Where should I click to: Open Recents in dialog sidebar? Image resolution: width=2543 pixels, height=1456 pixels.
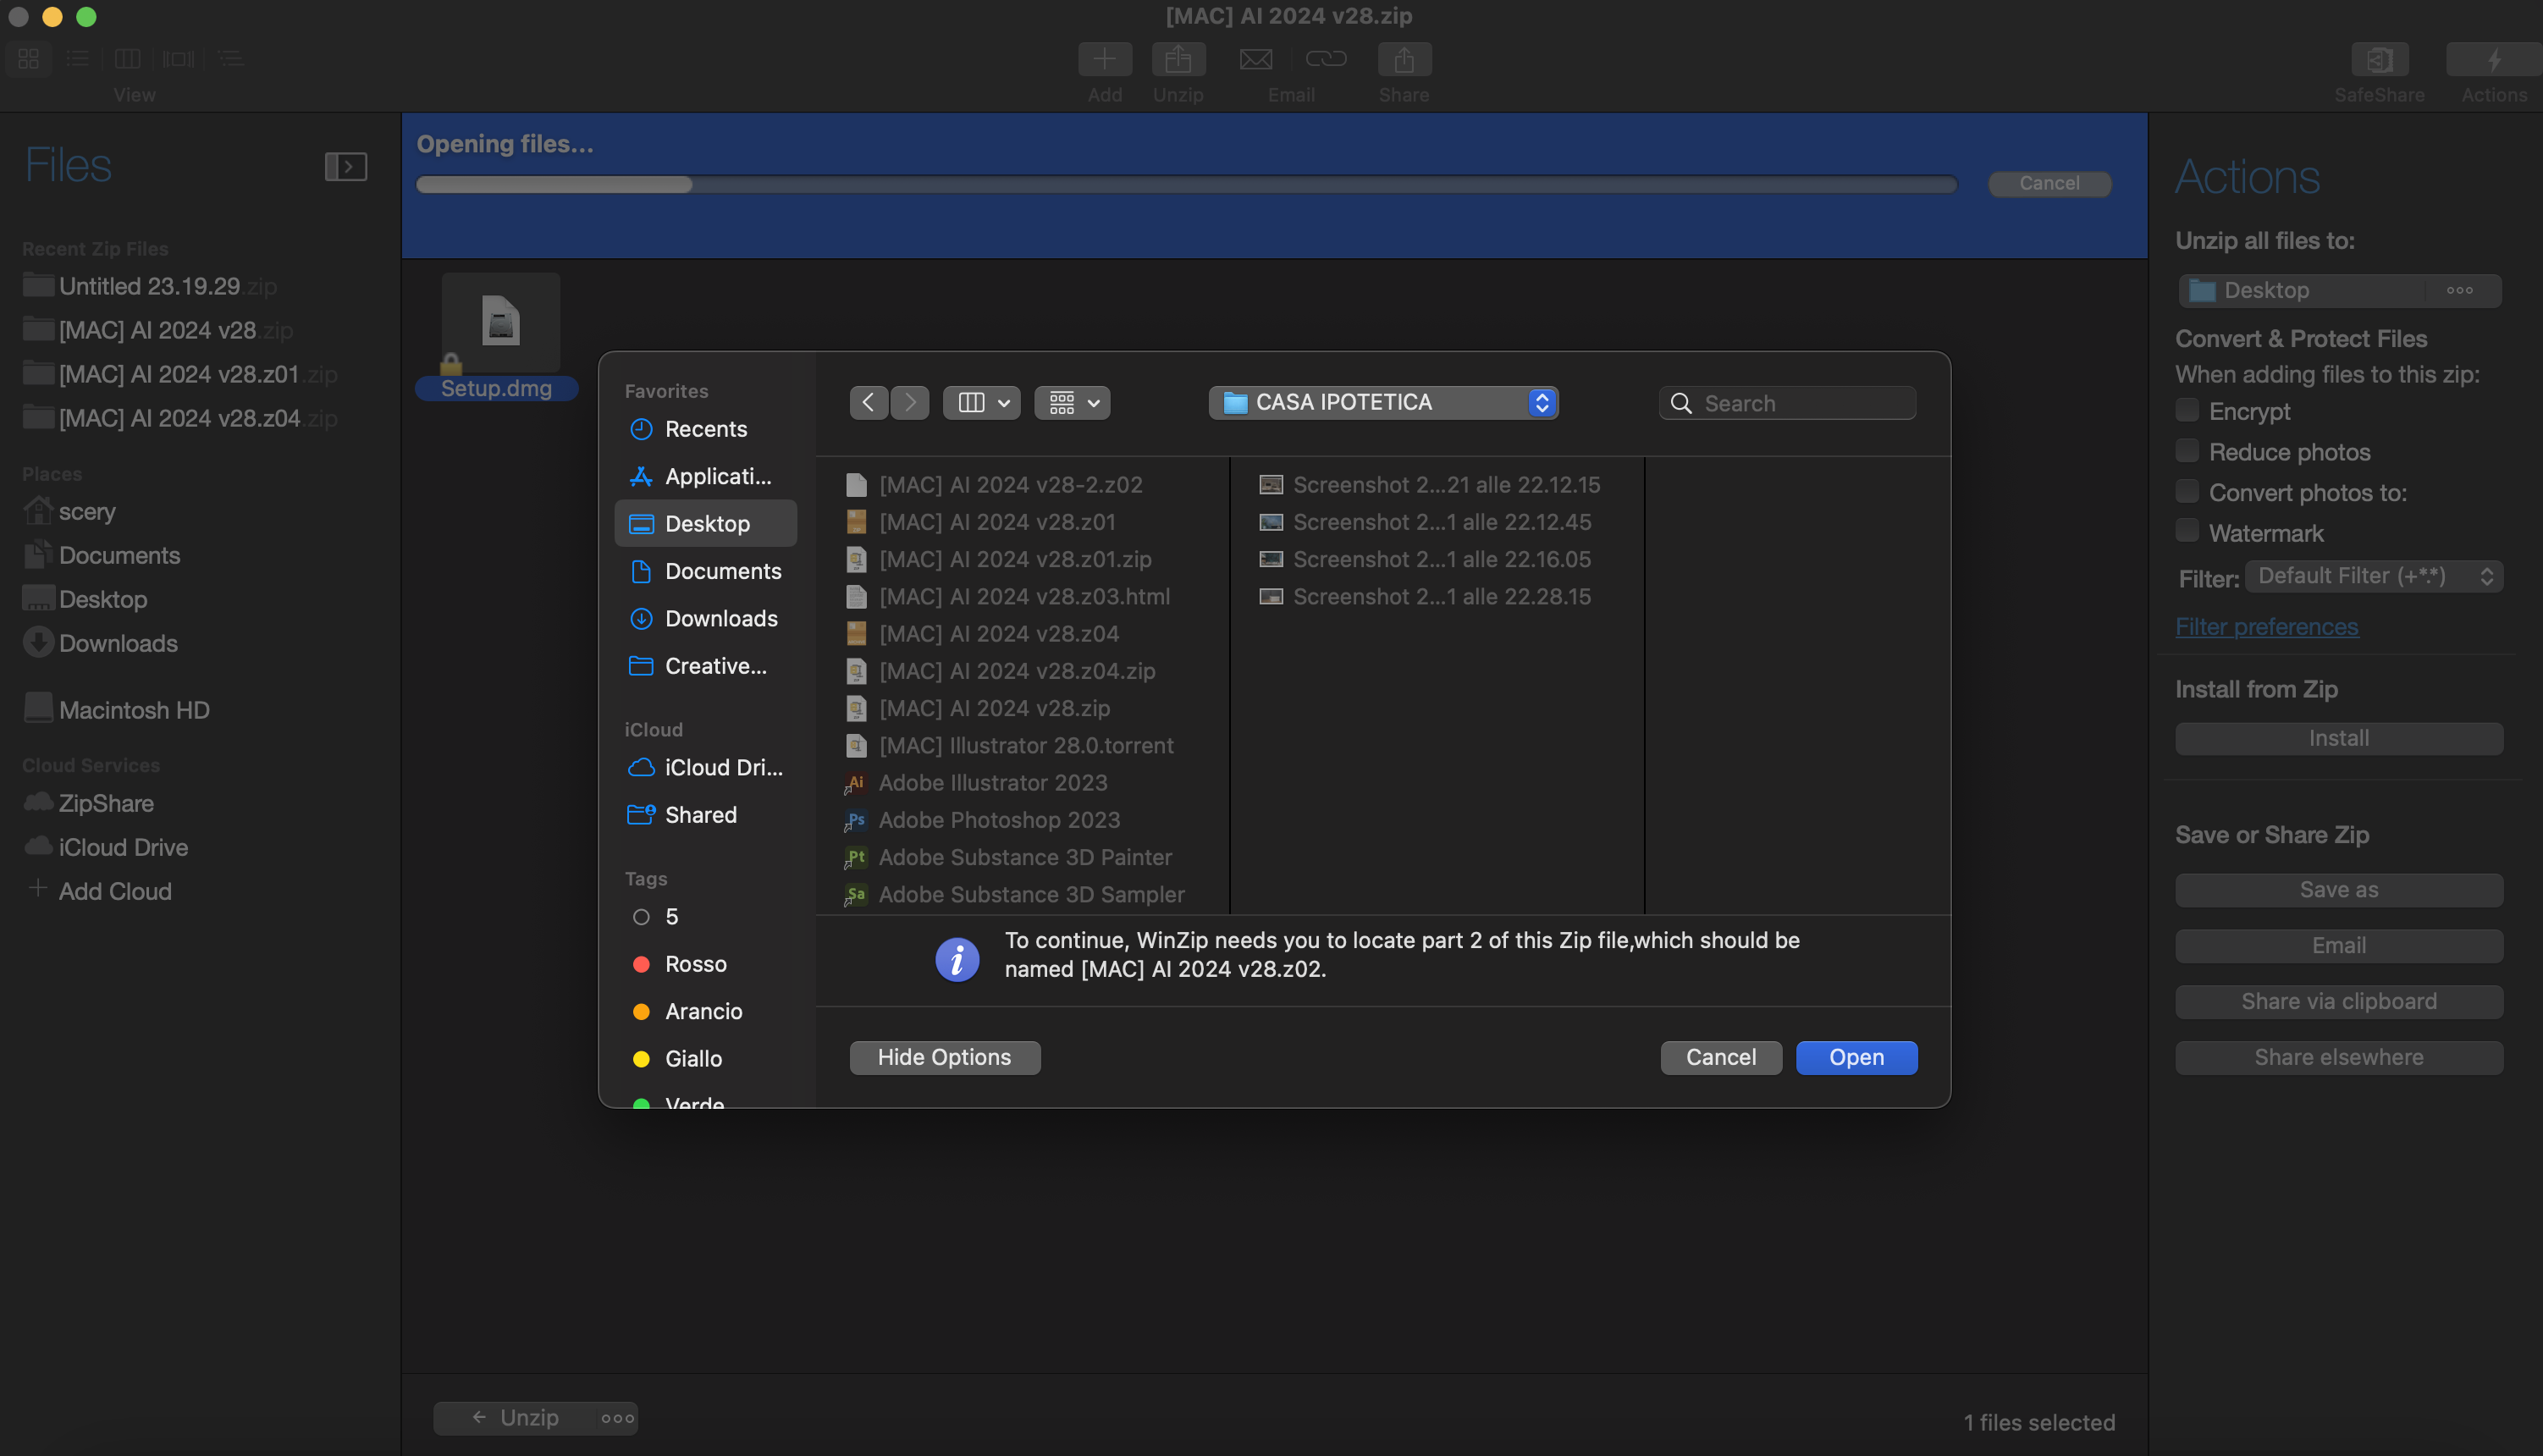point(705,429)
